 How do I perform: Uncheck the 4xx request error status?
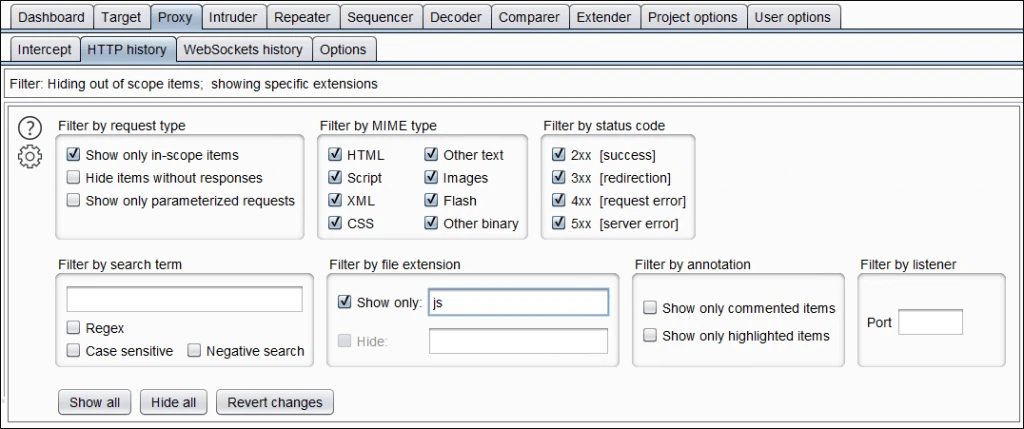(x=558, y=200)
